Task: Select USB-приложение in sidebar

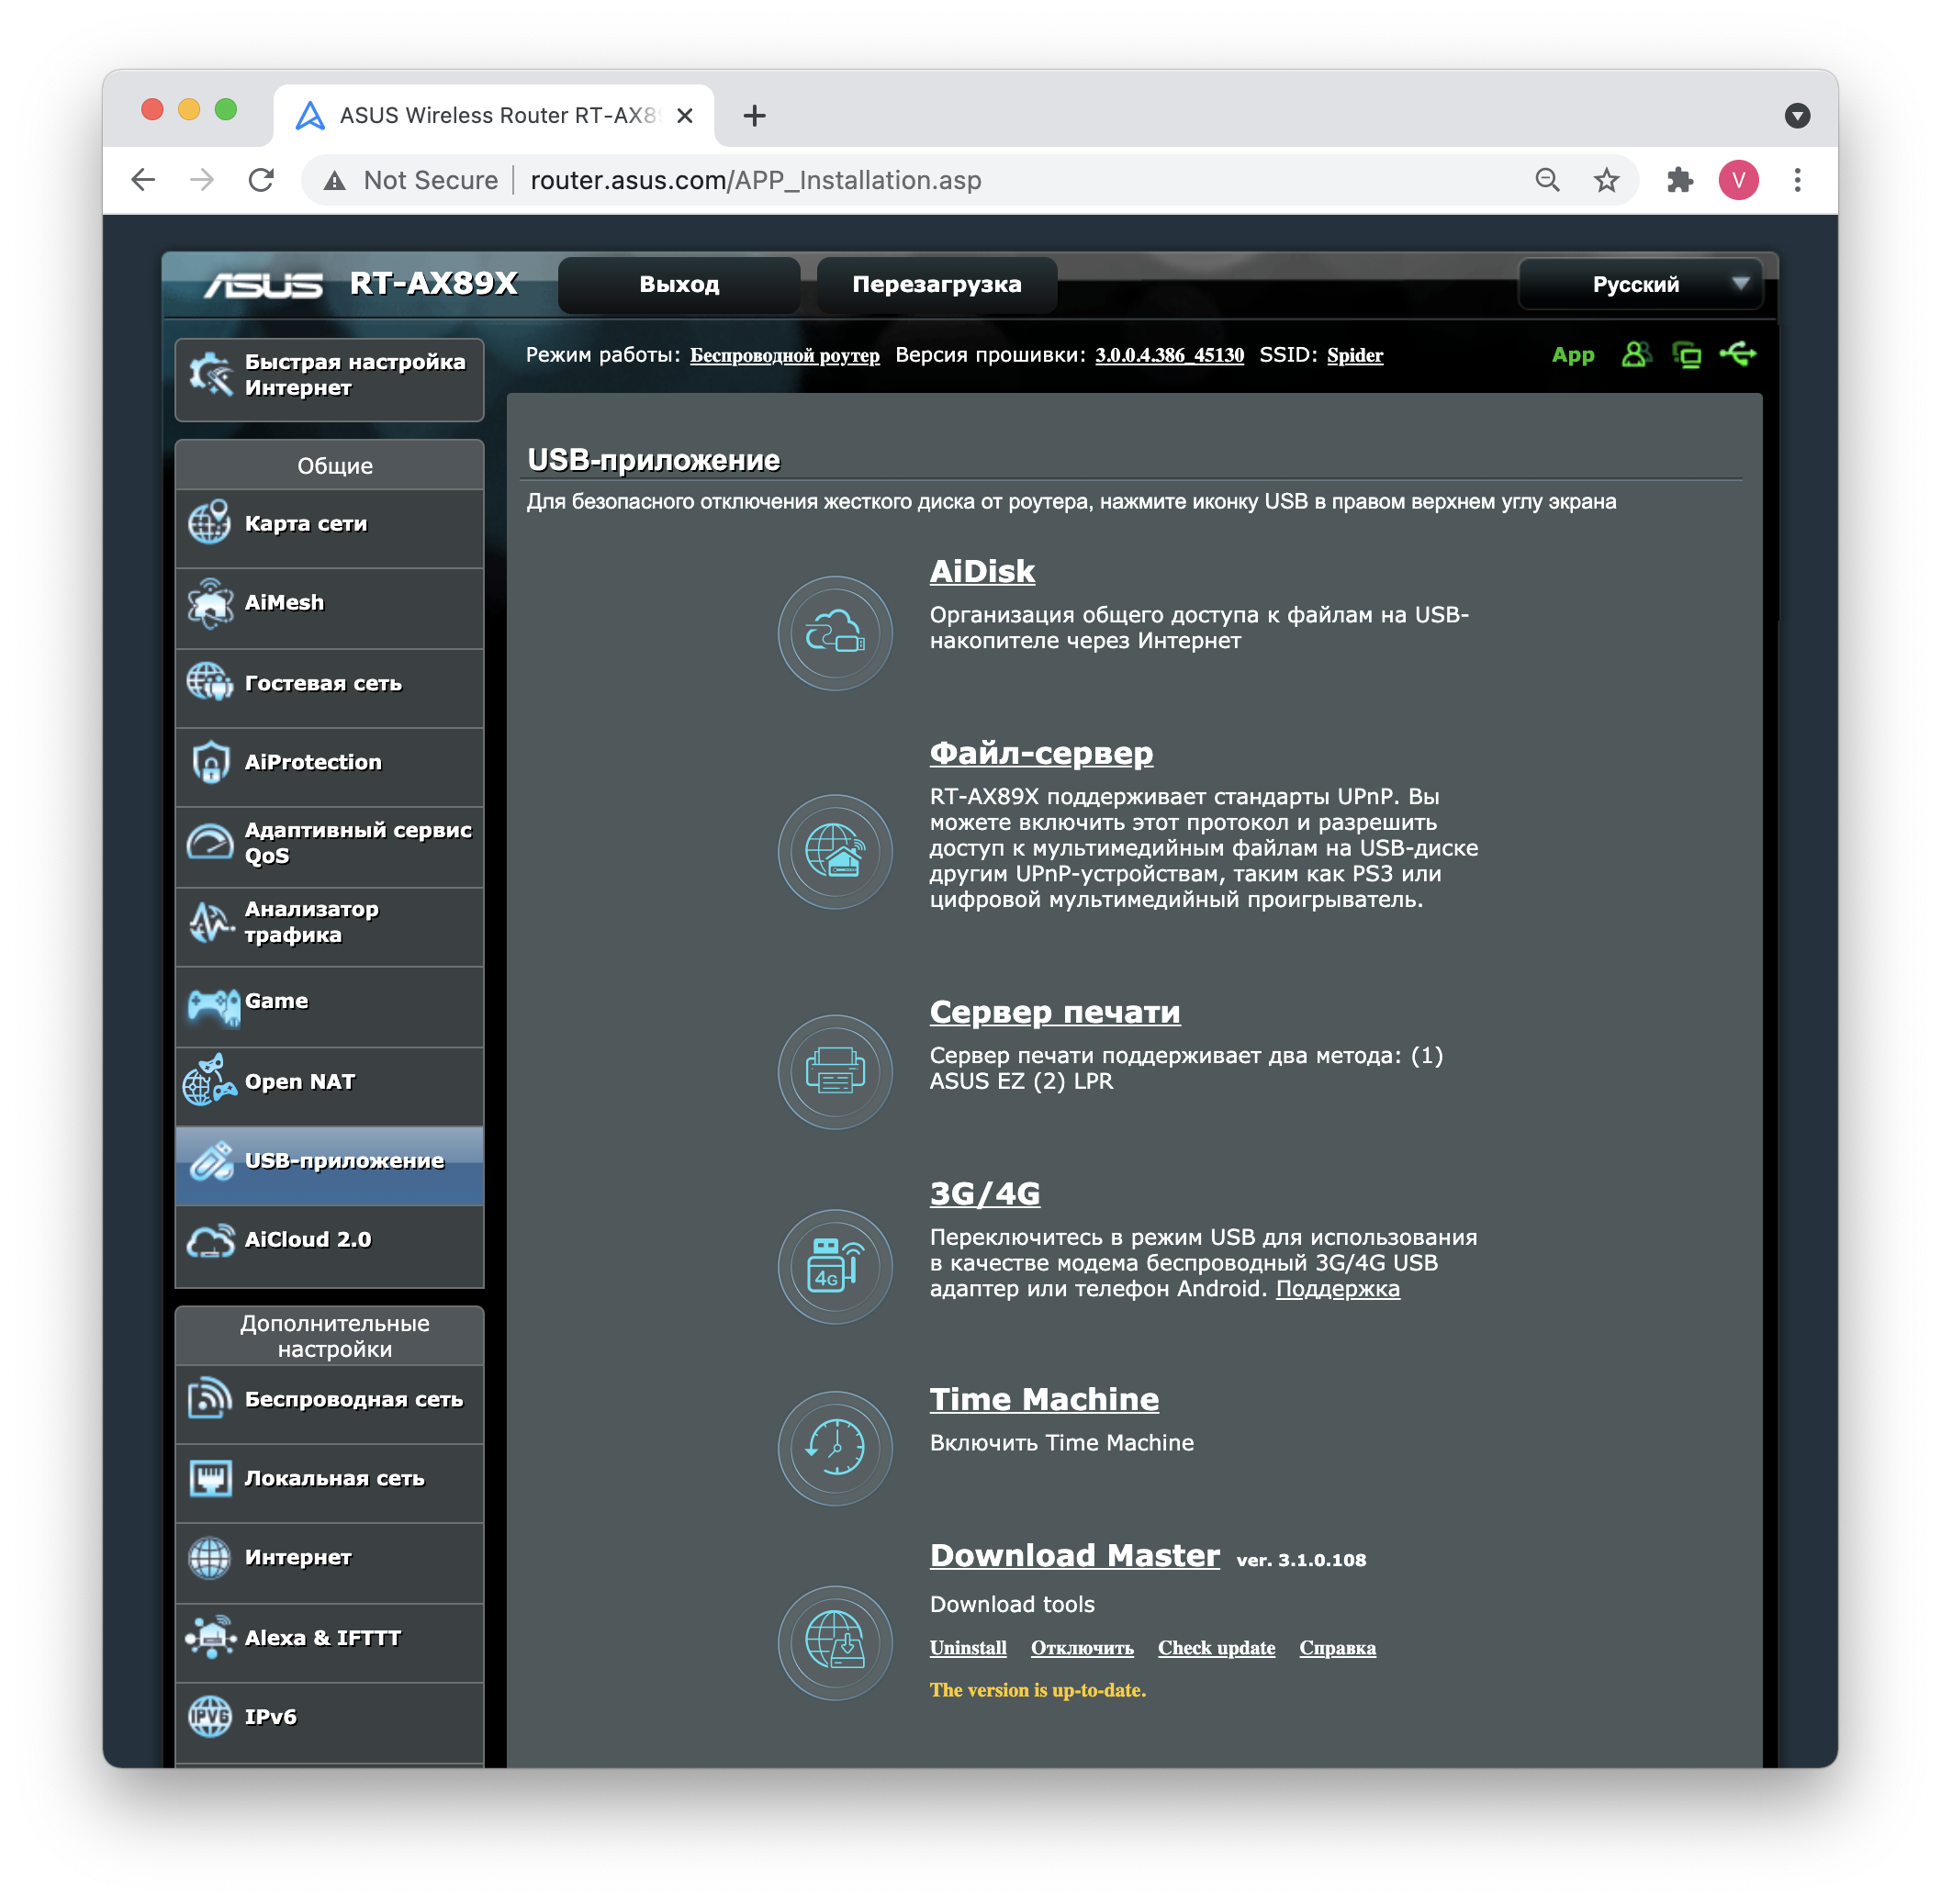Action: [x=329, y=1166]
